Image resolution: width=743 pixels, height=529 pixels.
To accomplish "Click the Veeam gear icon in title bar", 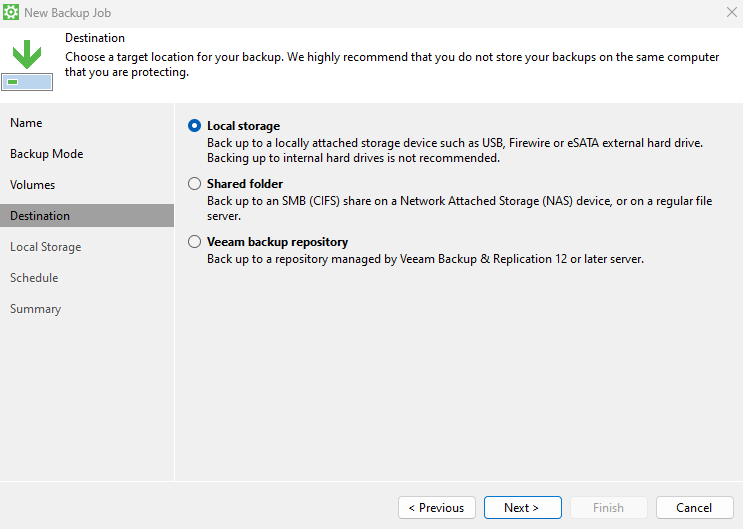I will tap(12, 14).
